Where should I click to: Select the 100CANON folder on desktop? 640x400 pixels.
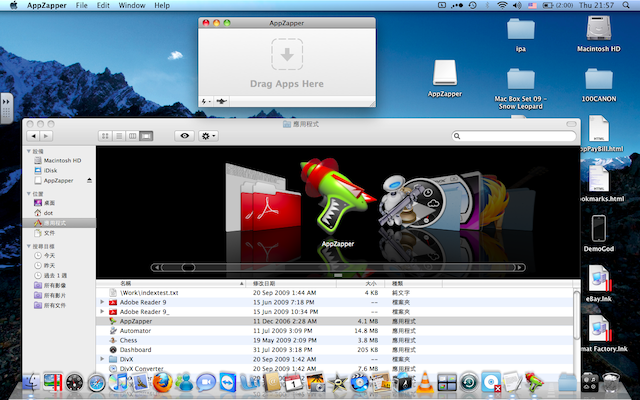coord(599,84)
